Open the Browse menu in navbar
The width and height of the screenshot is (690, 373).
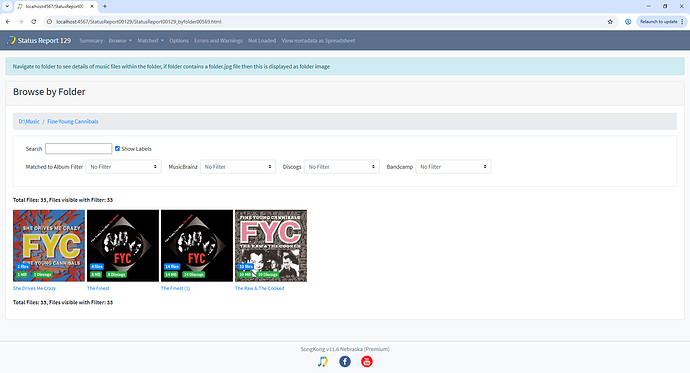click(120, 40)
